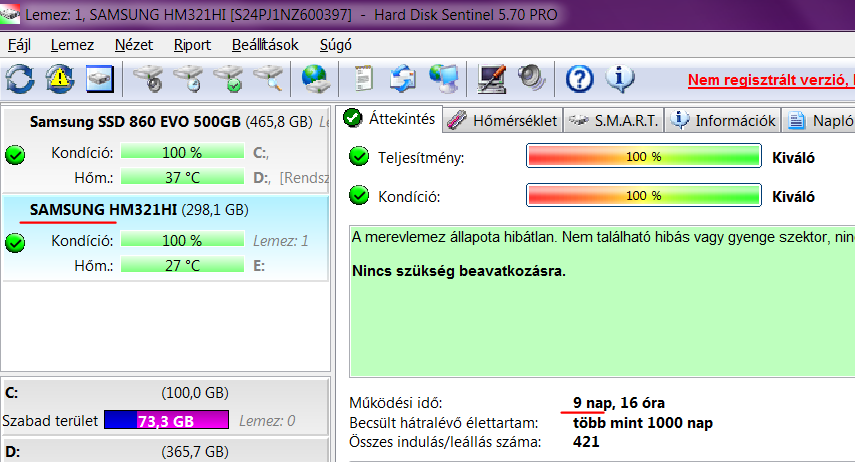This screenshot has width=855, height=462.
Task: Select the D: partition (365,7 GB) row
Action: coord(165,451)
